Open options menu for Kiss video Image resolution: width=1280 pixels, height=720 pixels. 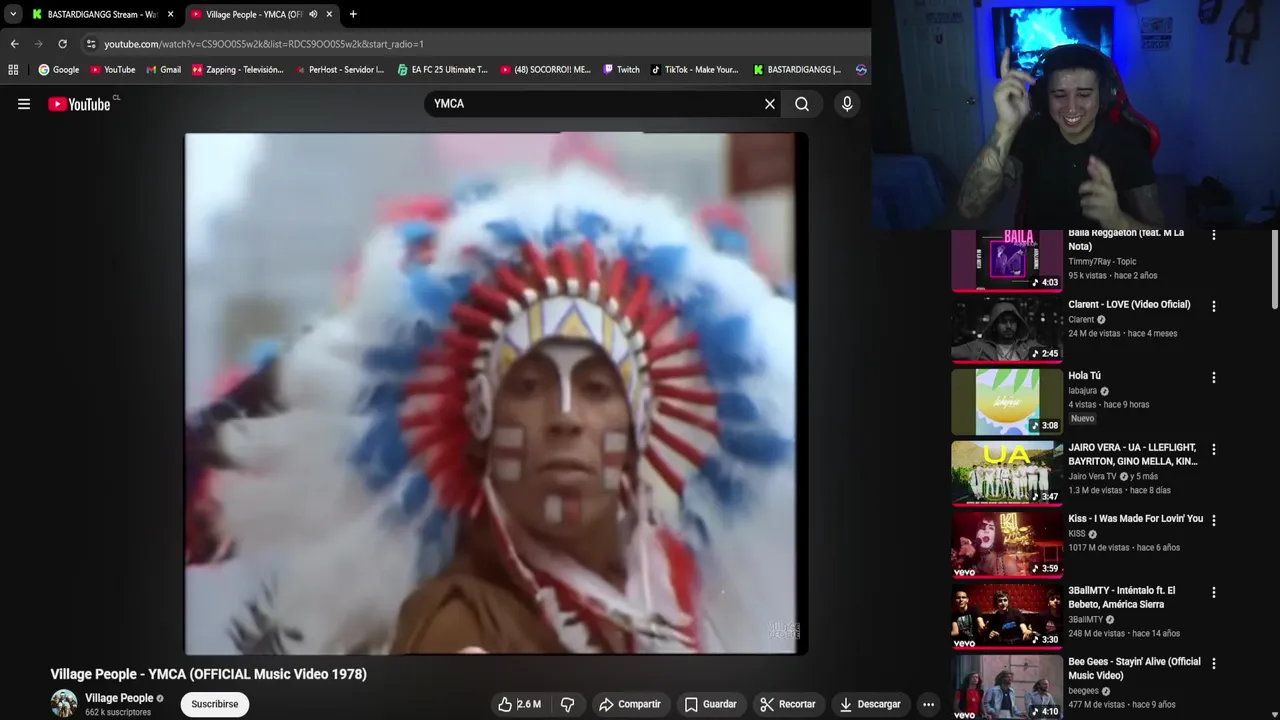click(x=1214, y=520)
